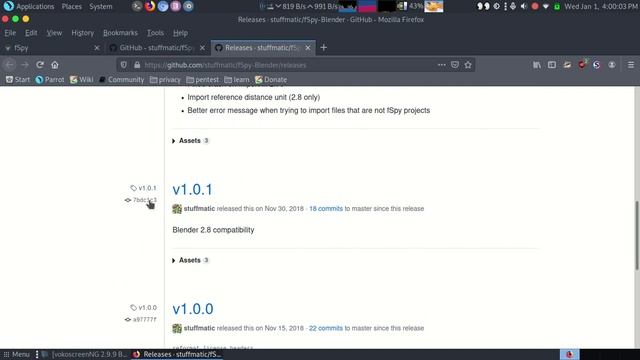Open the Firefox hamburger menu

tap(631, 65)
